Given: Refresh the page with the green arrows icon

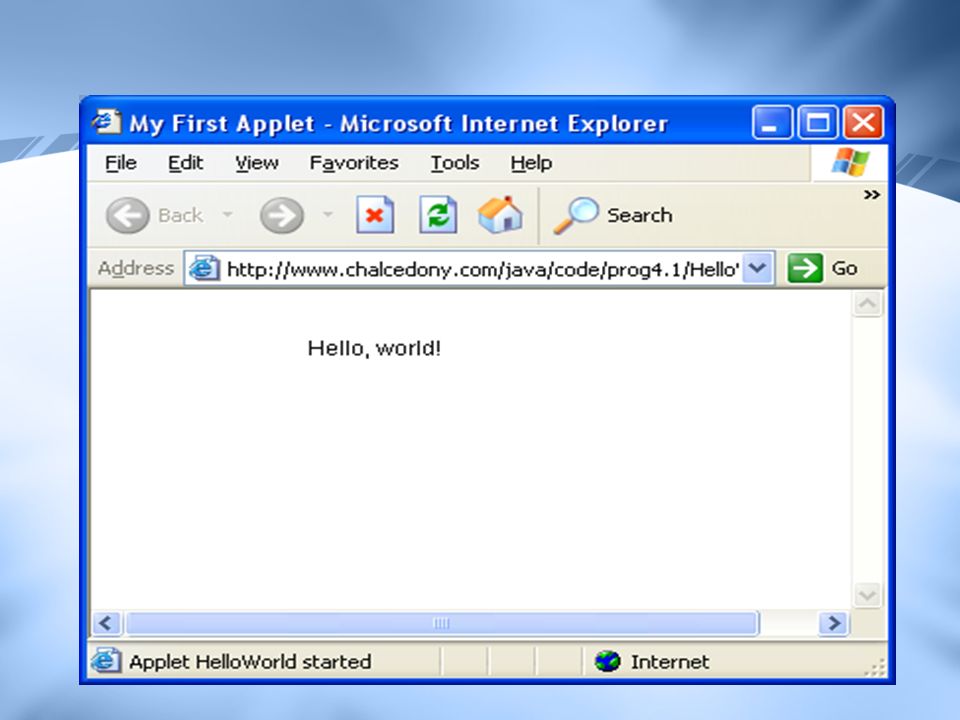Looking at the screenshot, I should 438,215.
